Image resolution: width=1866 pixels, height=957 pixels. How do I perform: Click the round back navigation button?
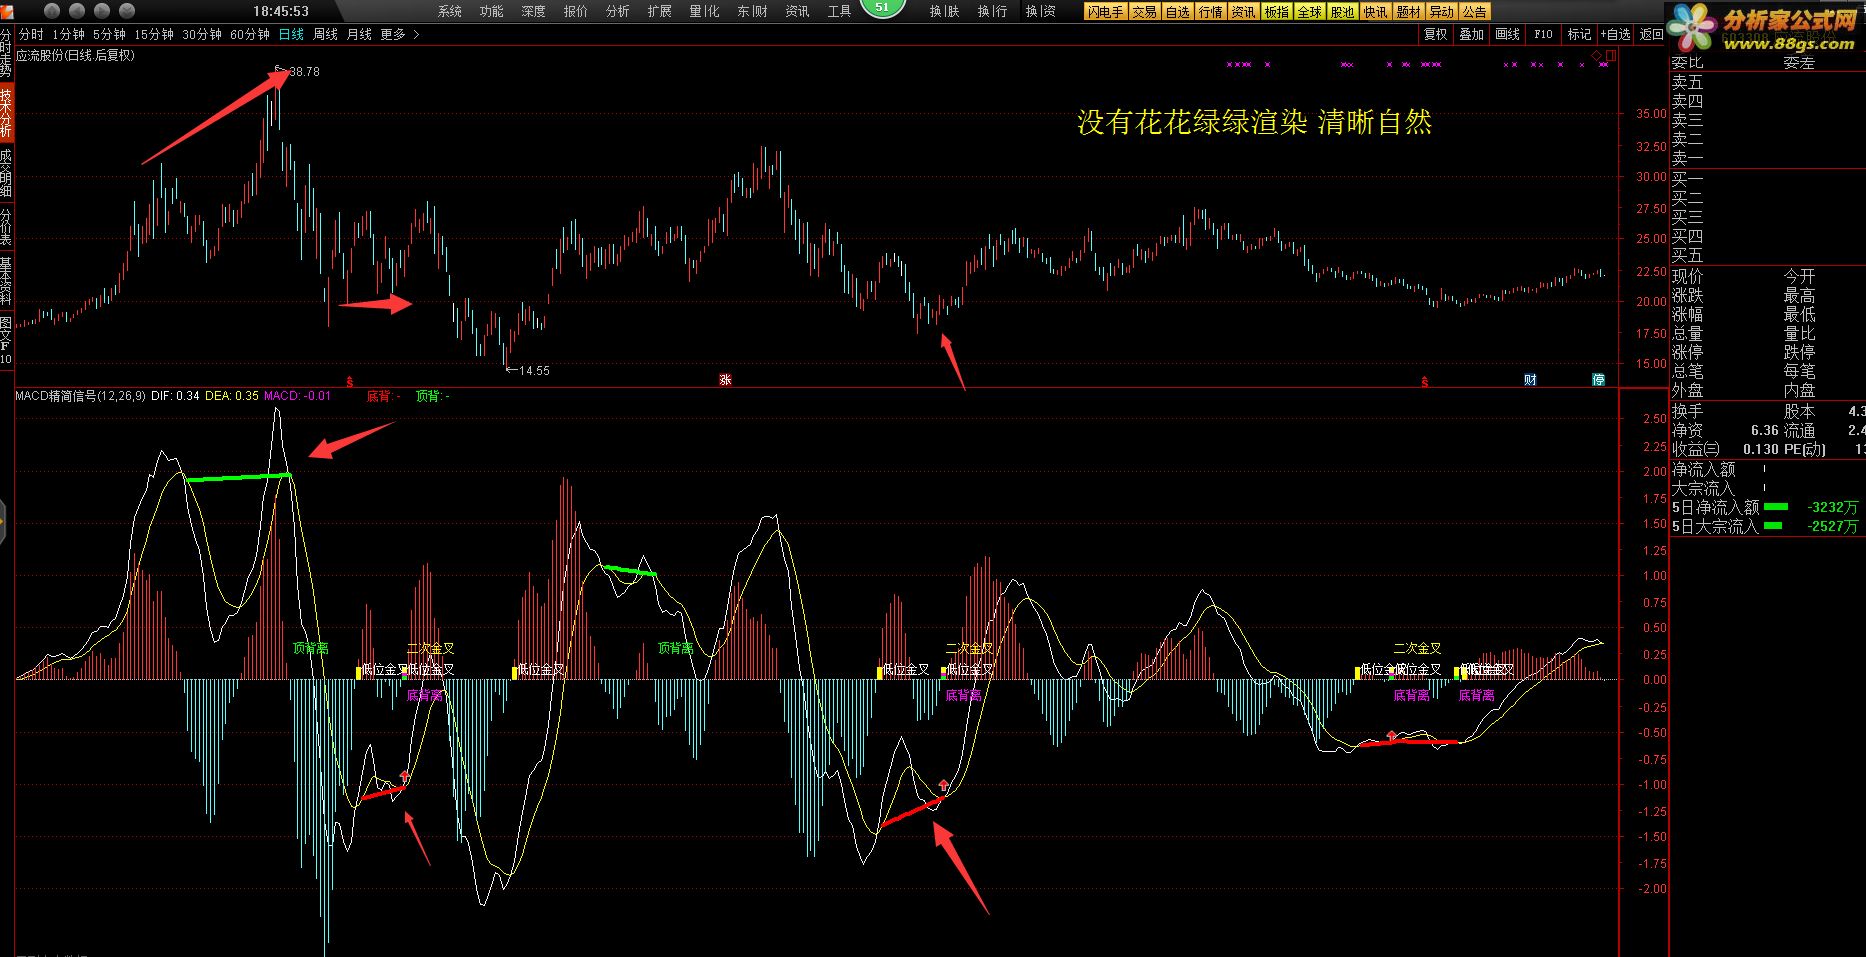click(78, 11)
